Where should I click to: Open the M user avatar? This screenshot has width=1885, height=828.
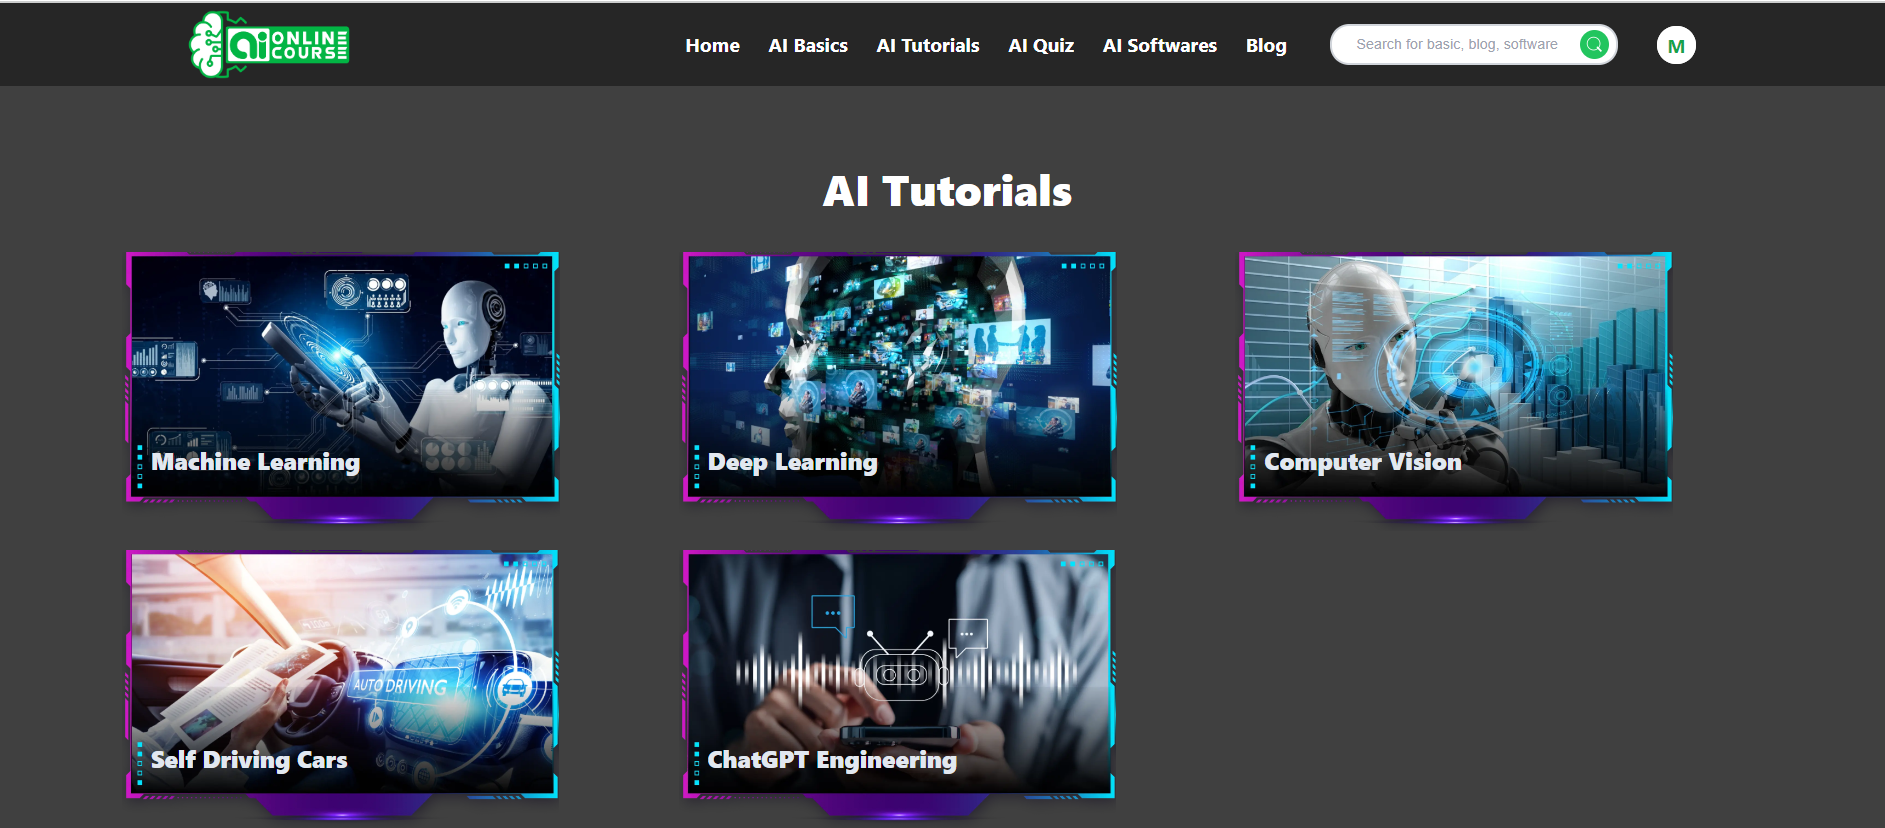pos(1676,45)
